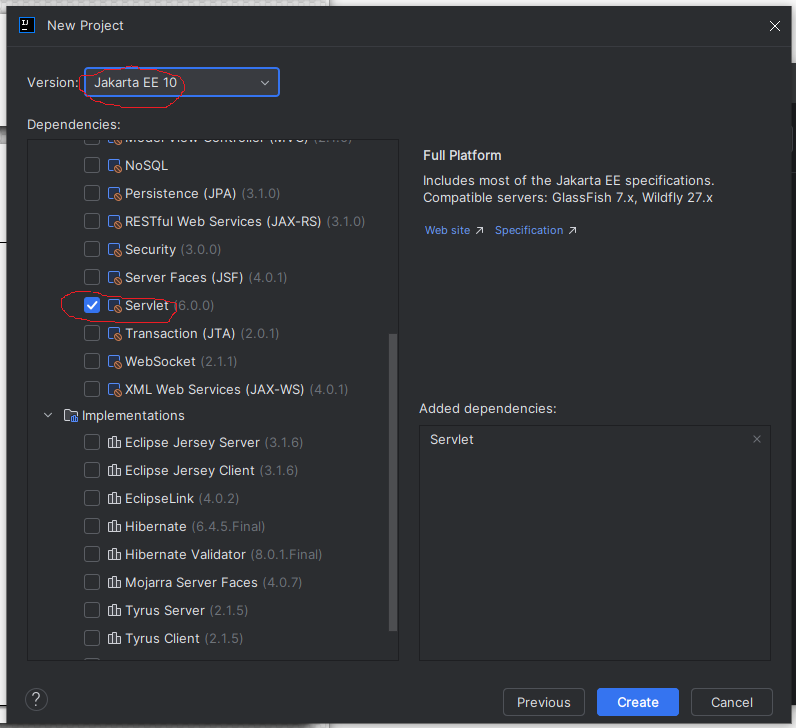Screen dimensions: 796x728
Task: Remove Servlet from added dependencies
Action: click(x=757, y=439)
